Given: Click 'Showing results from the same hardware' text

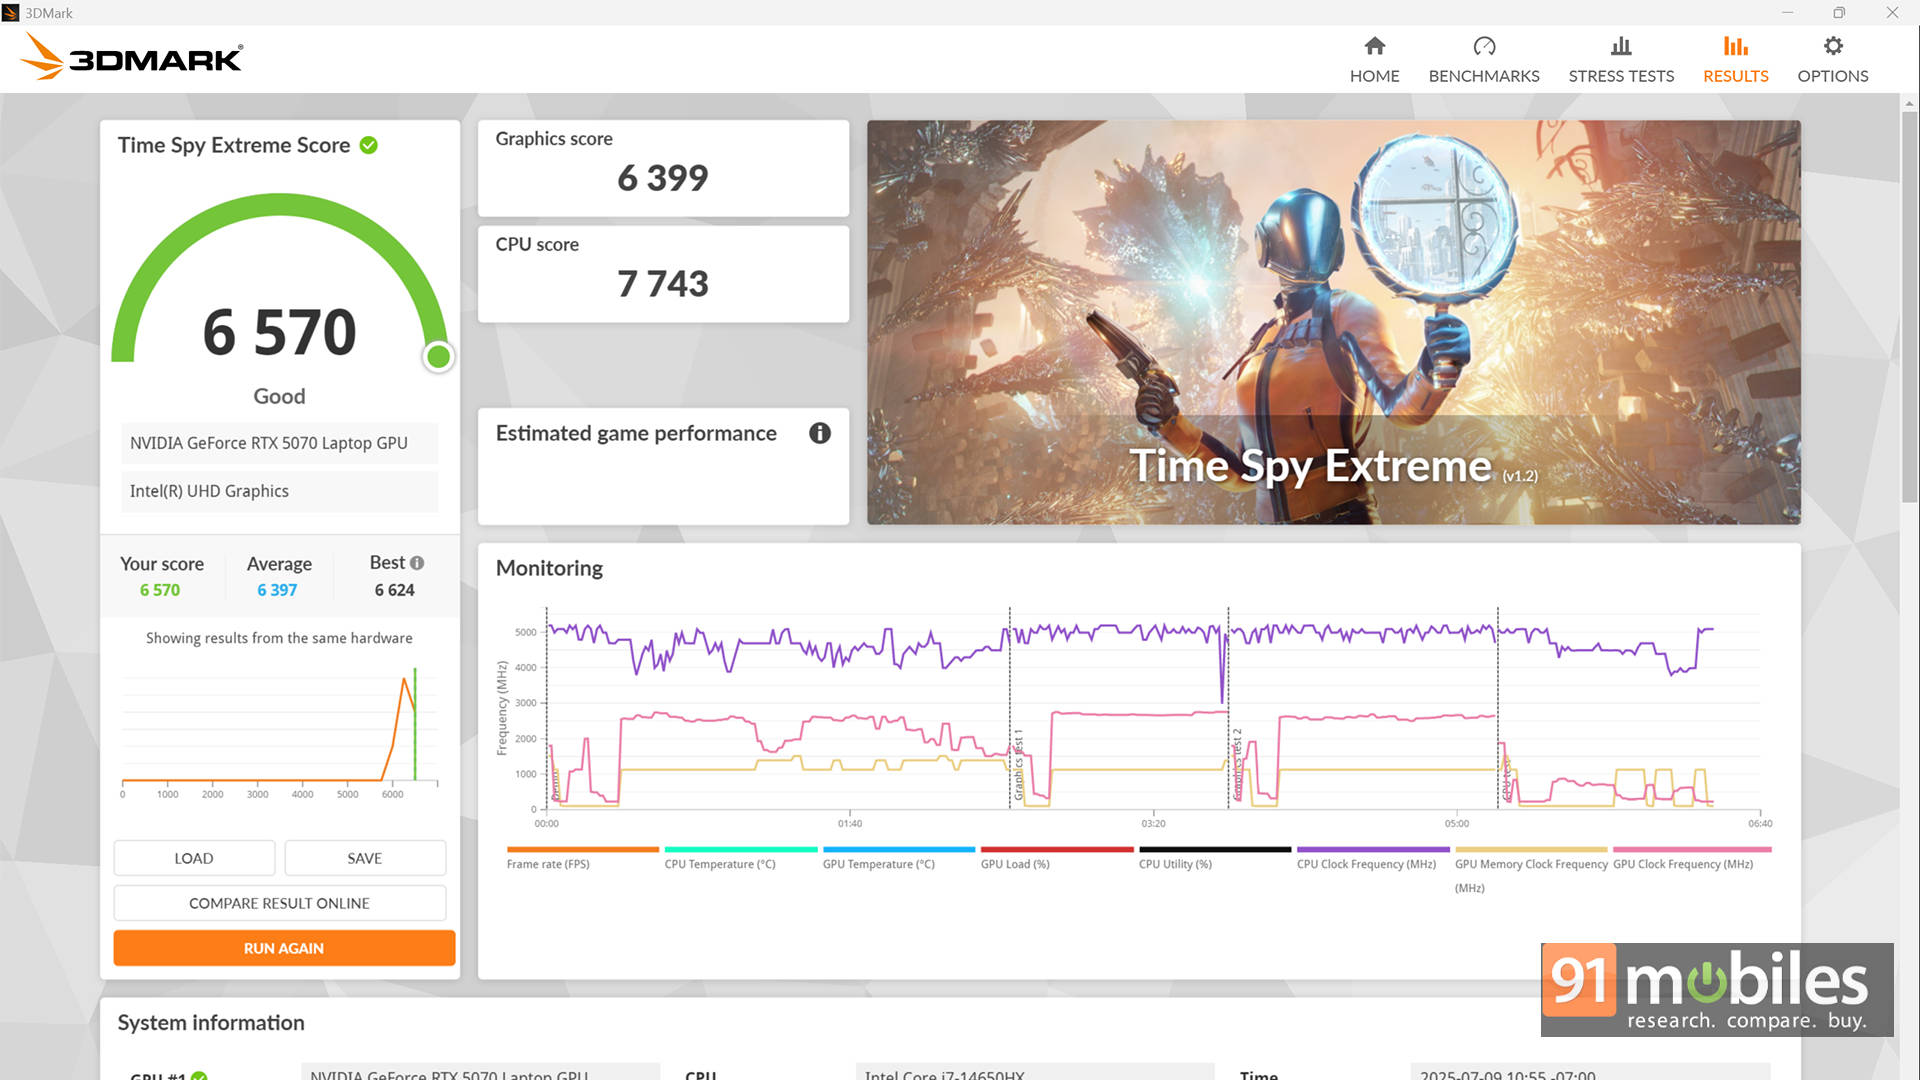Looking at the screenshot, I should (279, 638).
